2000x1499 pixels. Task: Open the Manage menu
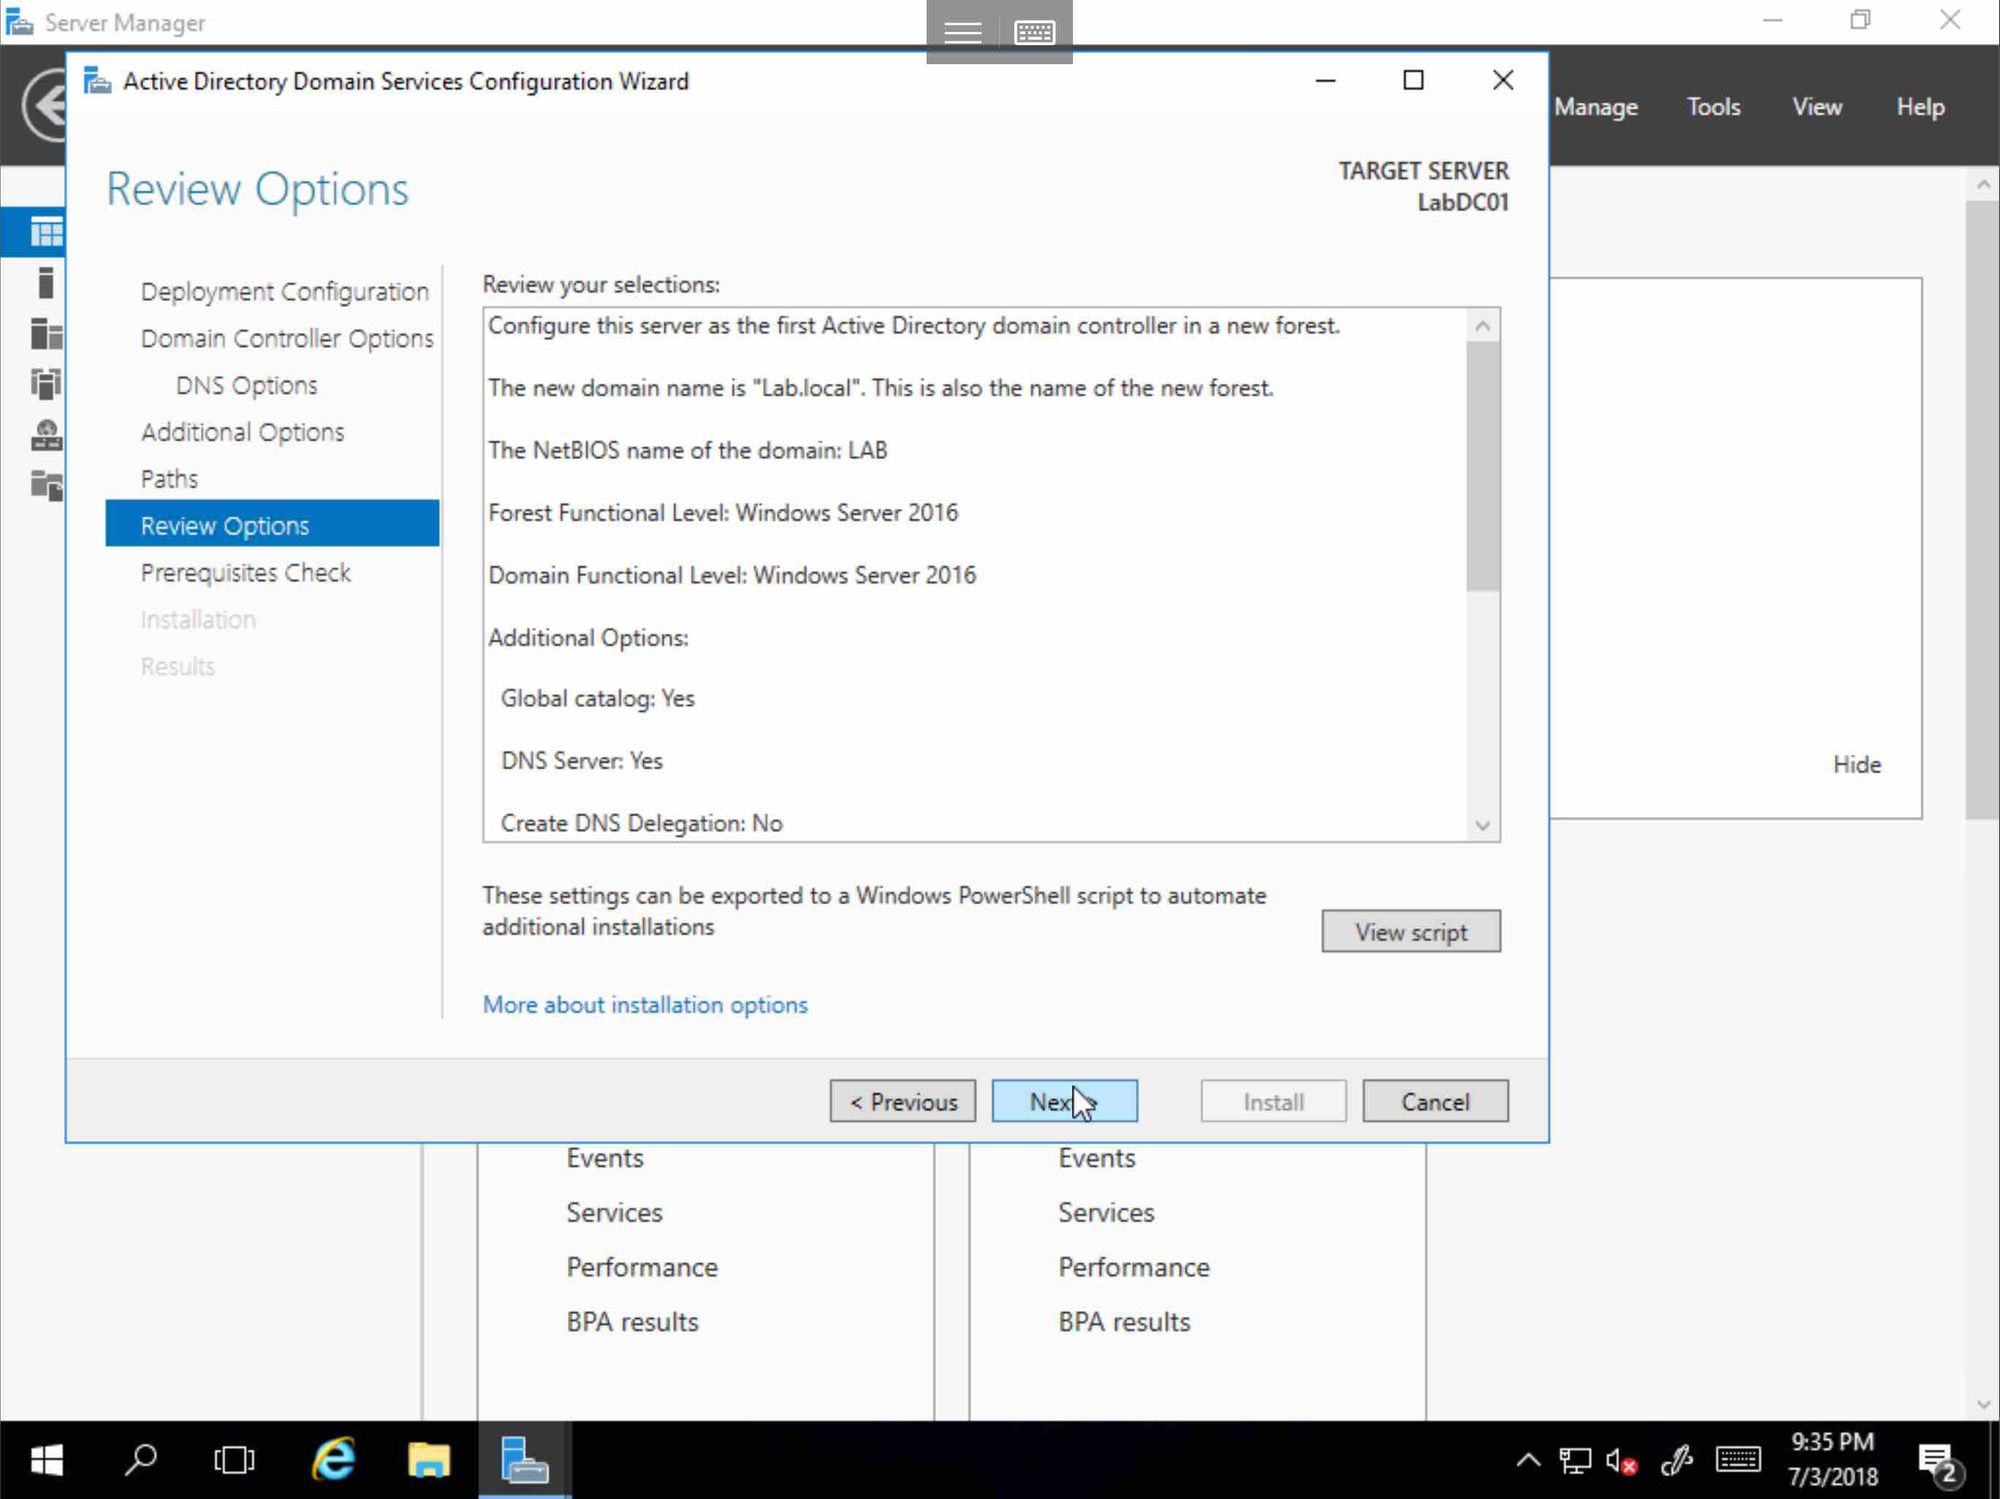coord(1596,106)
